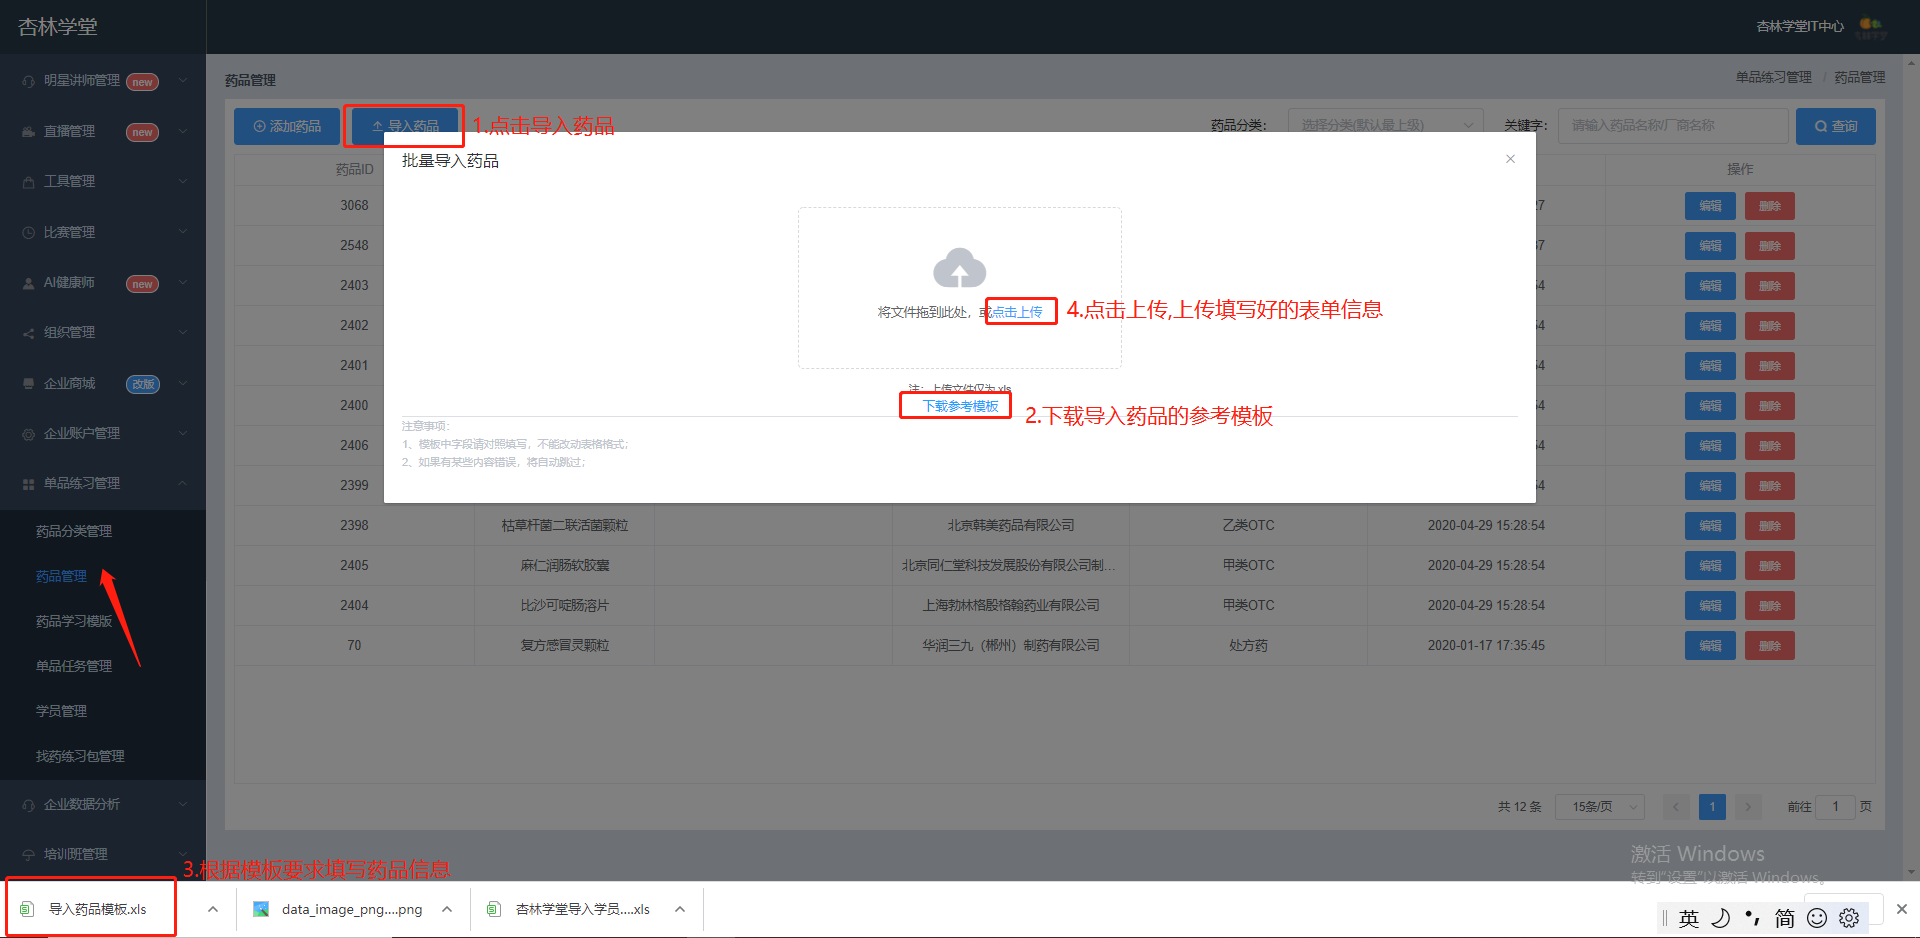Click 编辑 for 复方感冒灵颗粒 row
Image resolution: width=1920 pixels, height=938 pixels.
pos(1710,646)
